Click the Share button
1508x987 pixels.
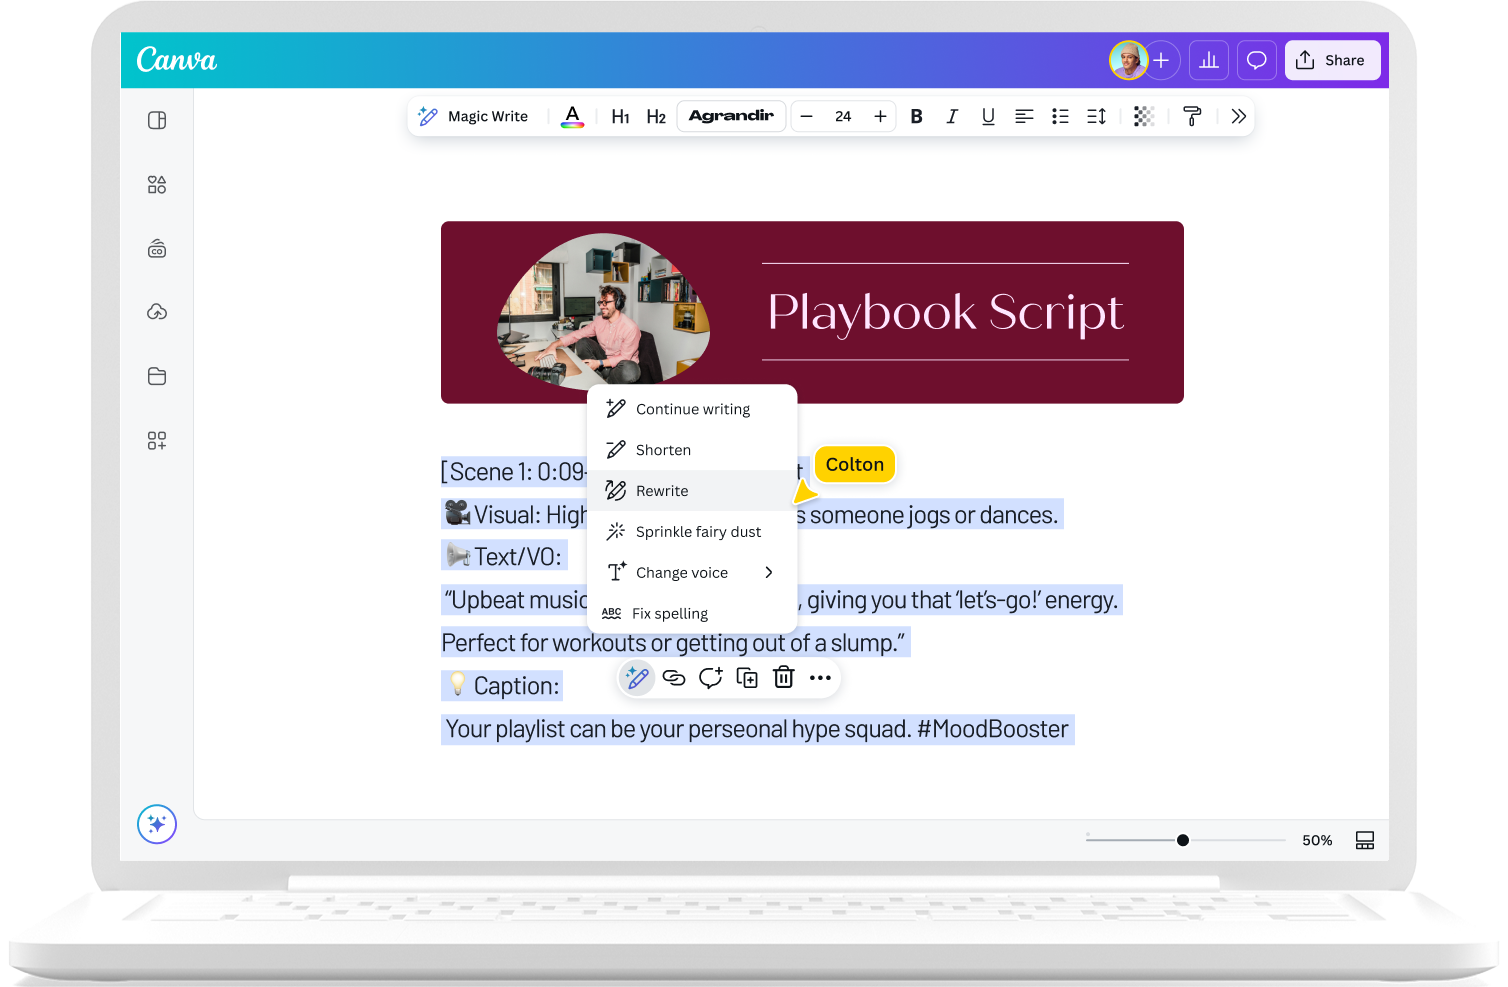tap(1332, 60)
